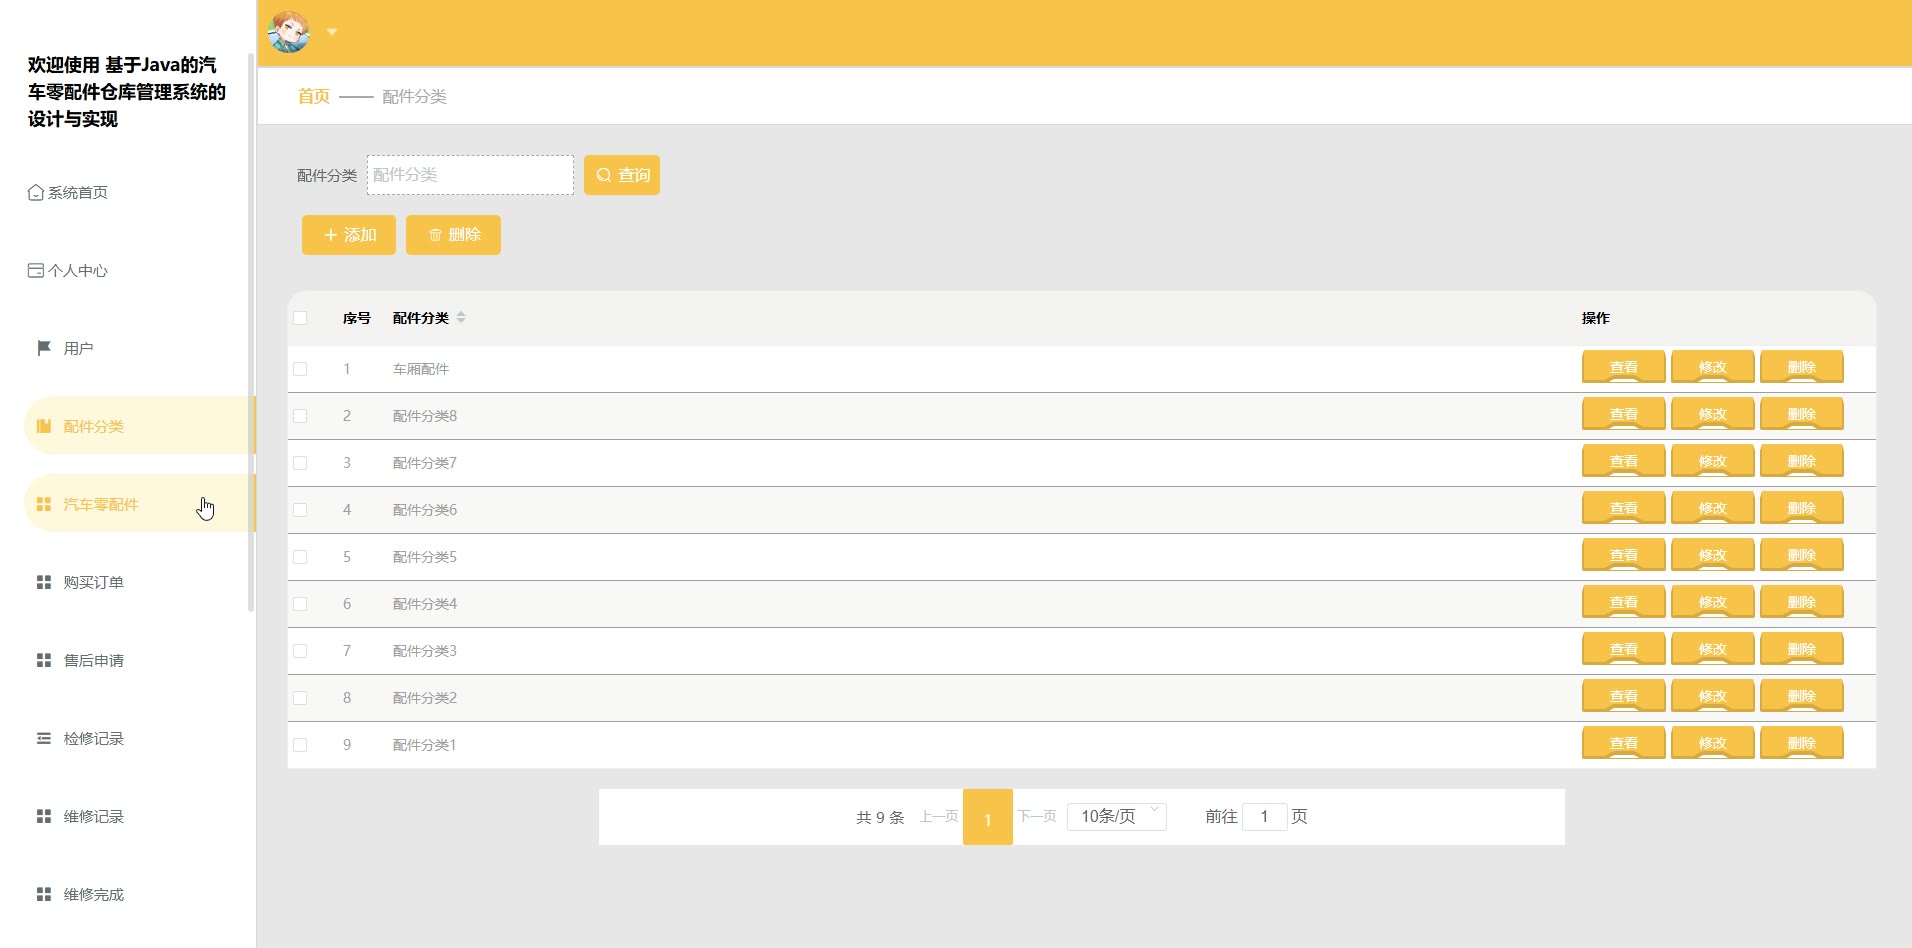Click the sidebar vertical scrollbar
This screenshot has width=1912, height=948.
251,330
